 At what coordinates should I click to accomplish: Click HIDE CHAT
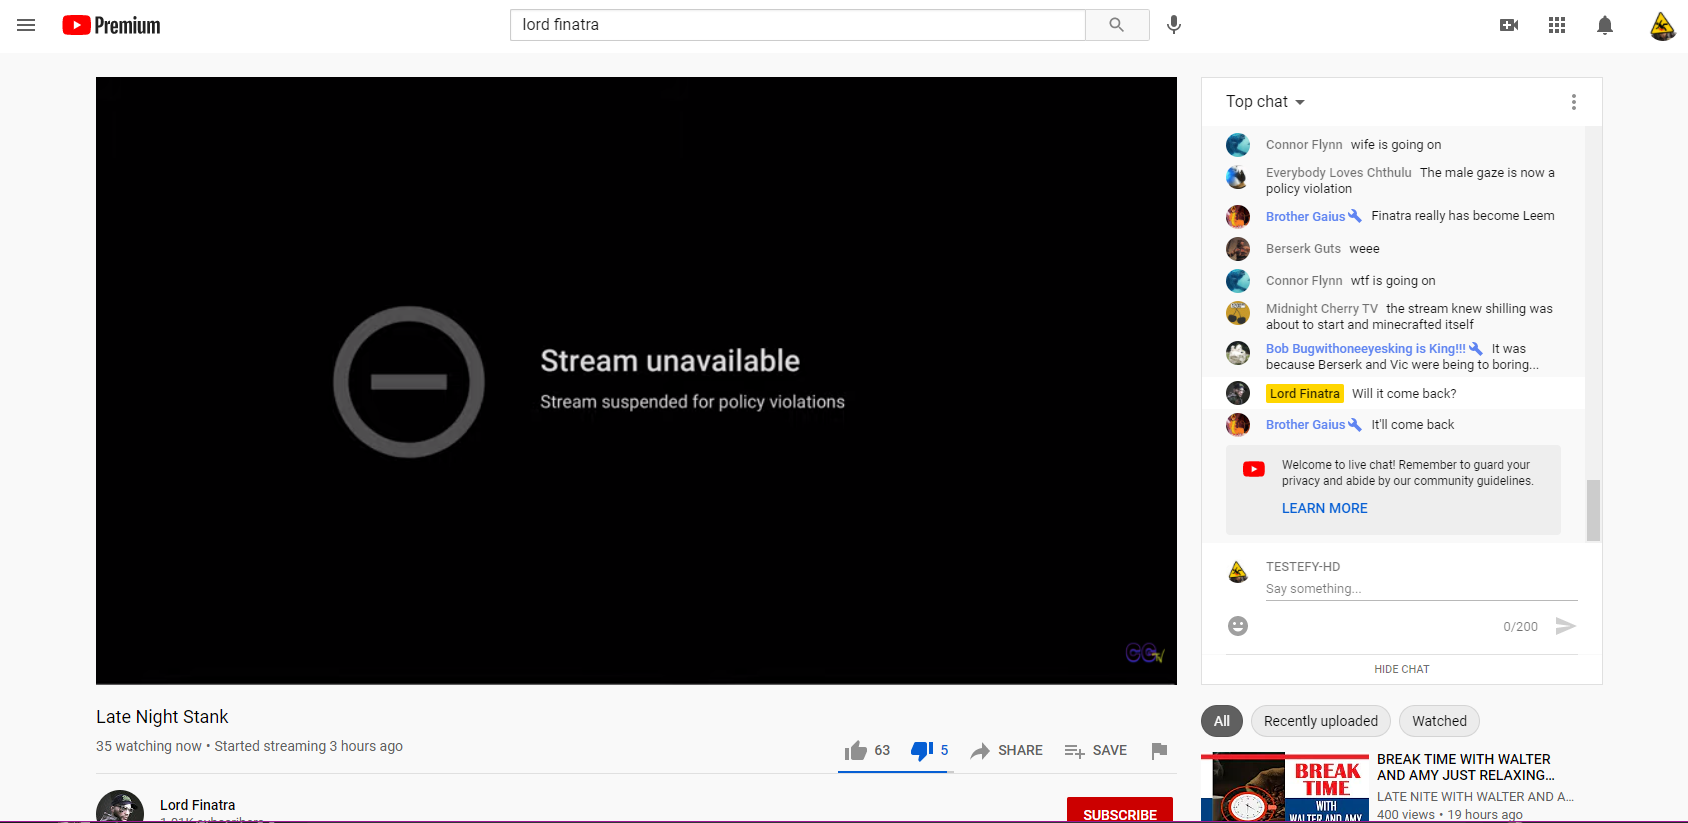pyautogui.click(x=1402, y=669)
